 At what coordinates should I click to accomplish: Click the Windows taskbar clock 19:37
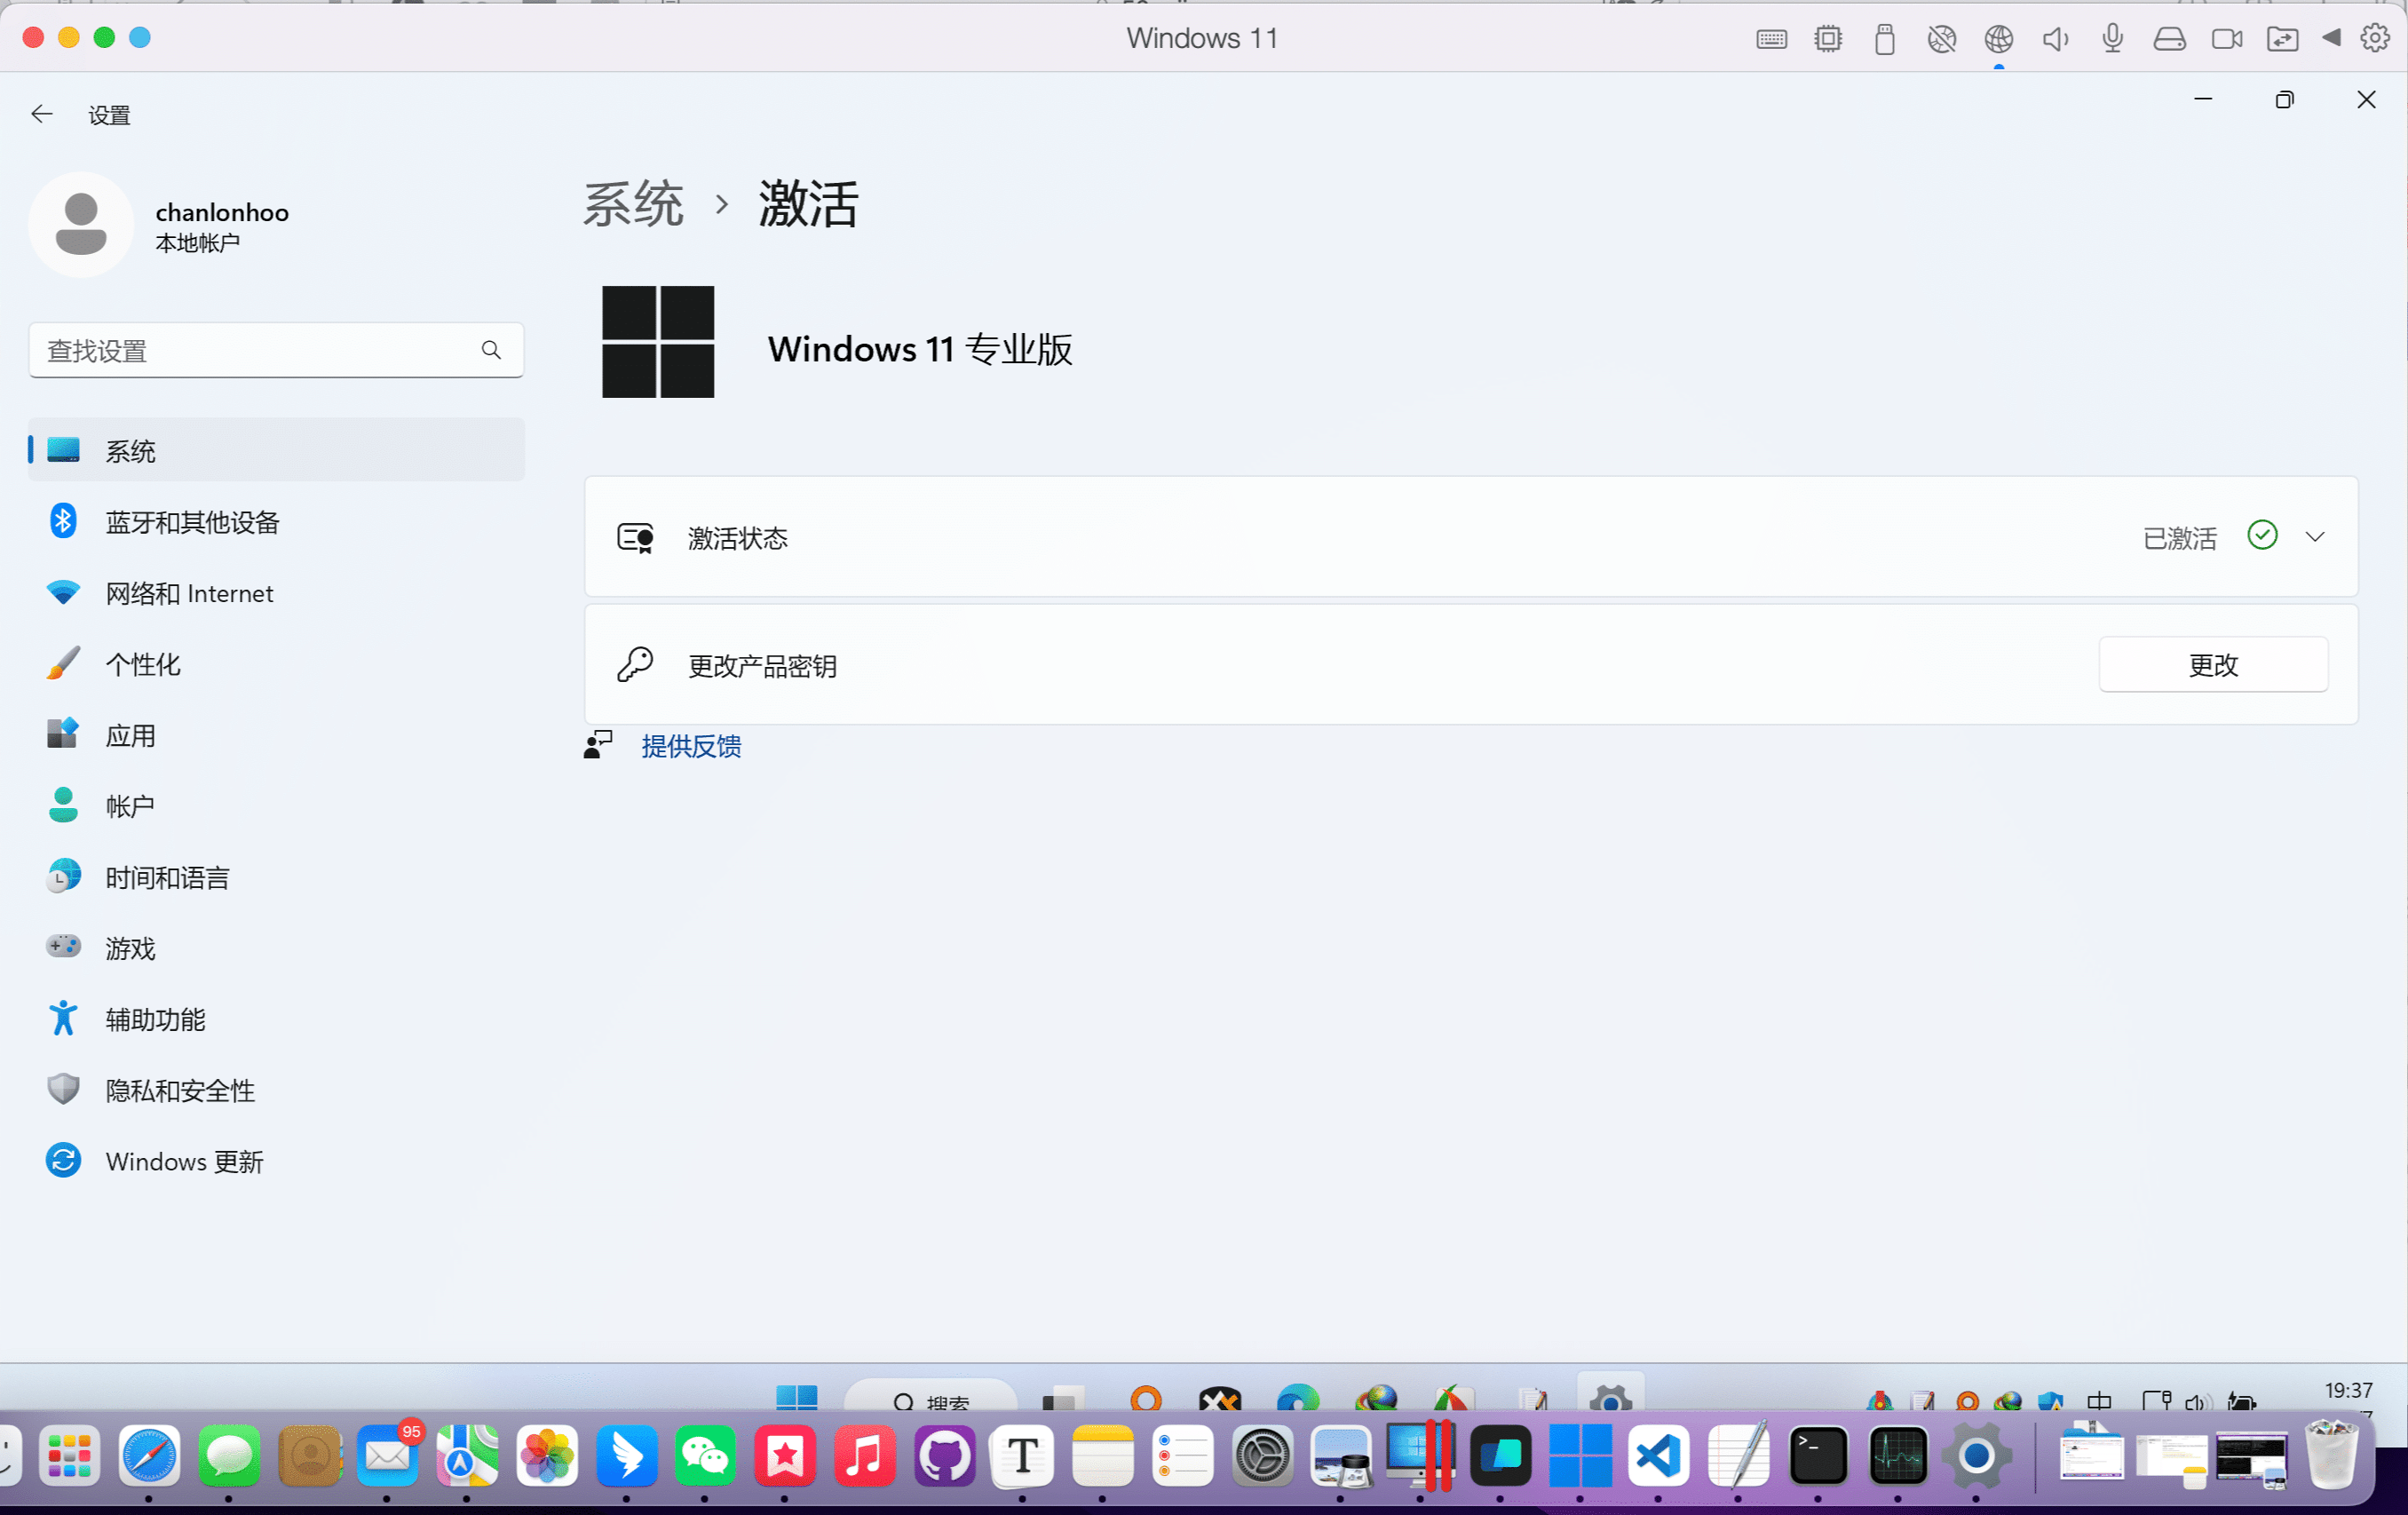tap(2348, 1391)
